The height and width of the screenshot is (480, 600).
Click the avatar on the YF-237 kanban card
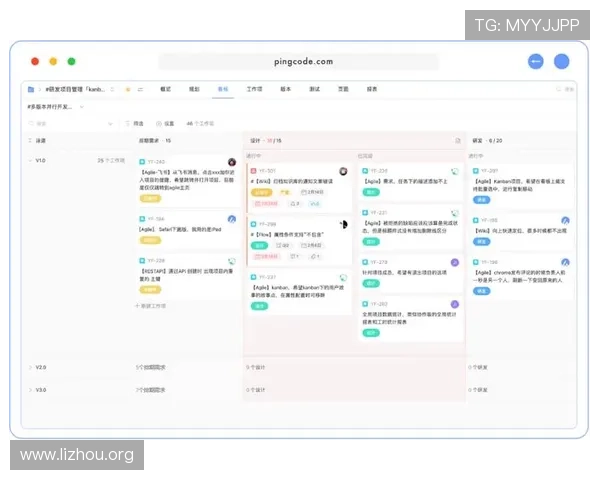(x=343, y=277)
